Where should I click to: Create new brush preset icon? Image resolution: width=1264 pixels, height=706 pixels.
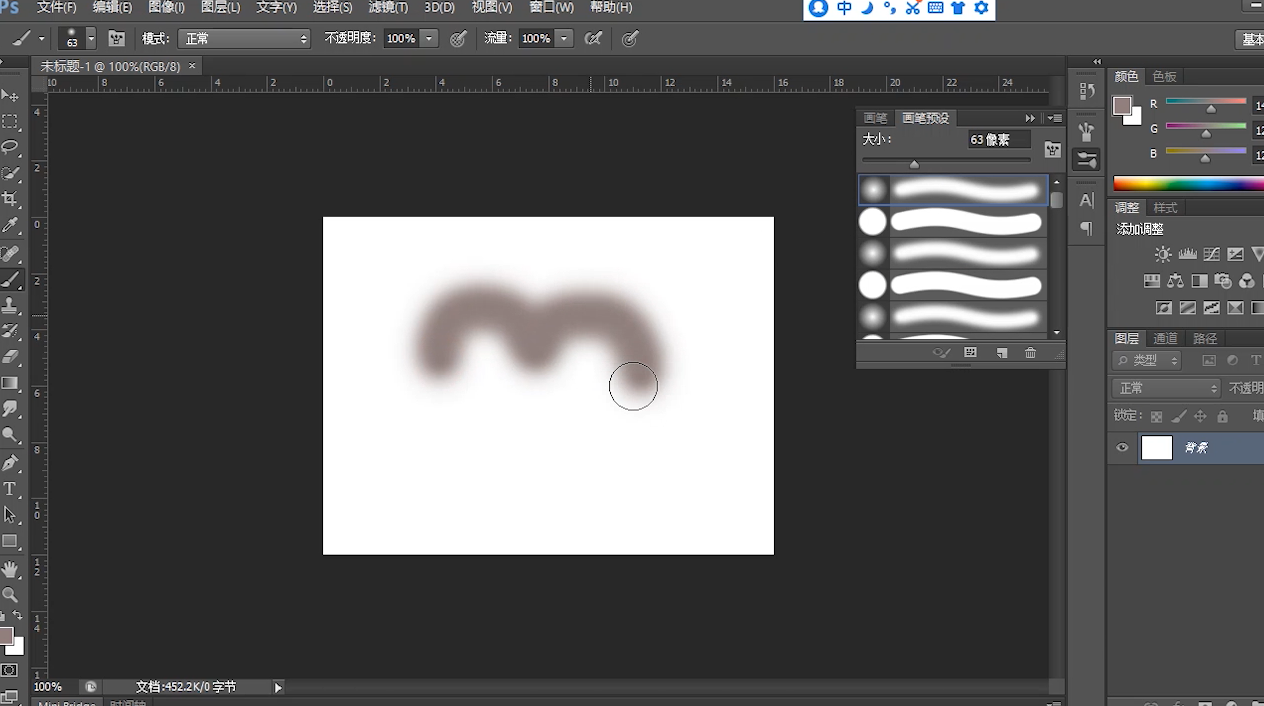tap(1001, 353)
